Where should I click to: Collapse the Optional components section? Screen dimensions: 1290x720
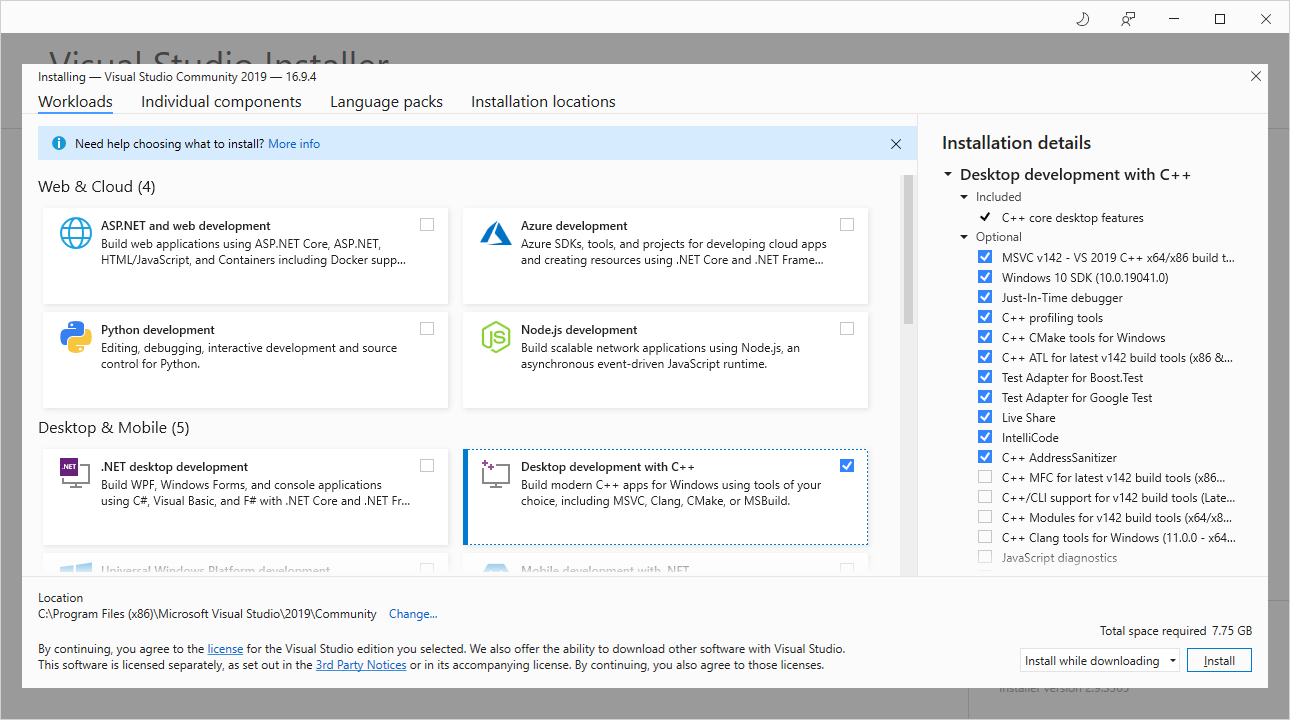(x=965, y=237)
